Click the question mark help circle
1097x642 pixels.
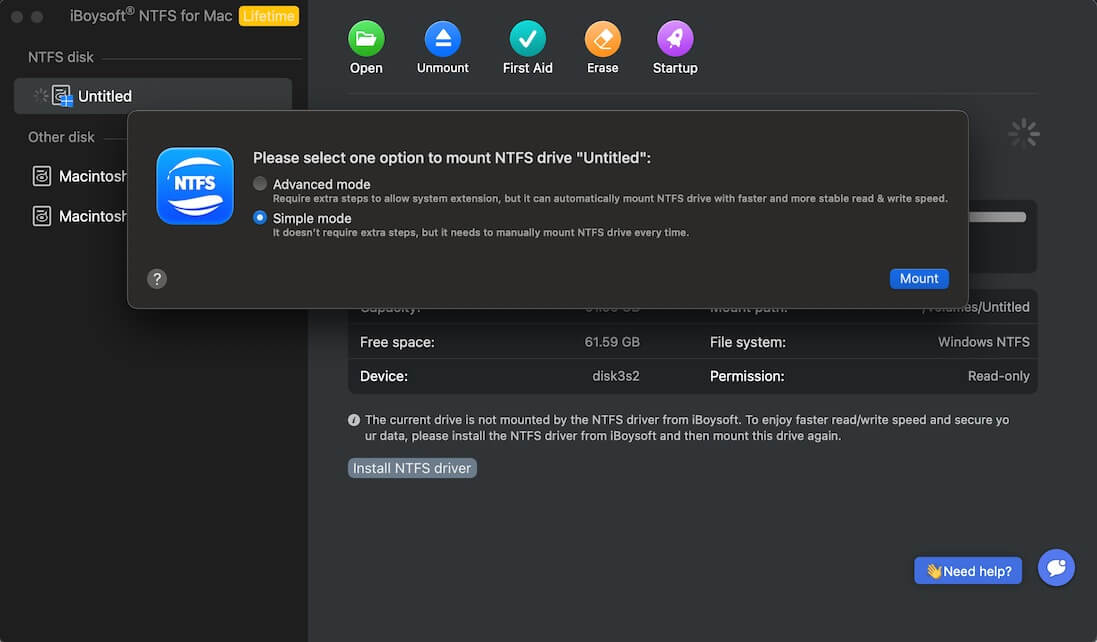(x=157, y=278)
